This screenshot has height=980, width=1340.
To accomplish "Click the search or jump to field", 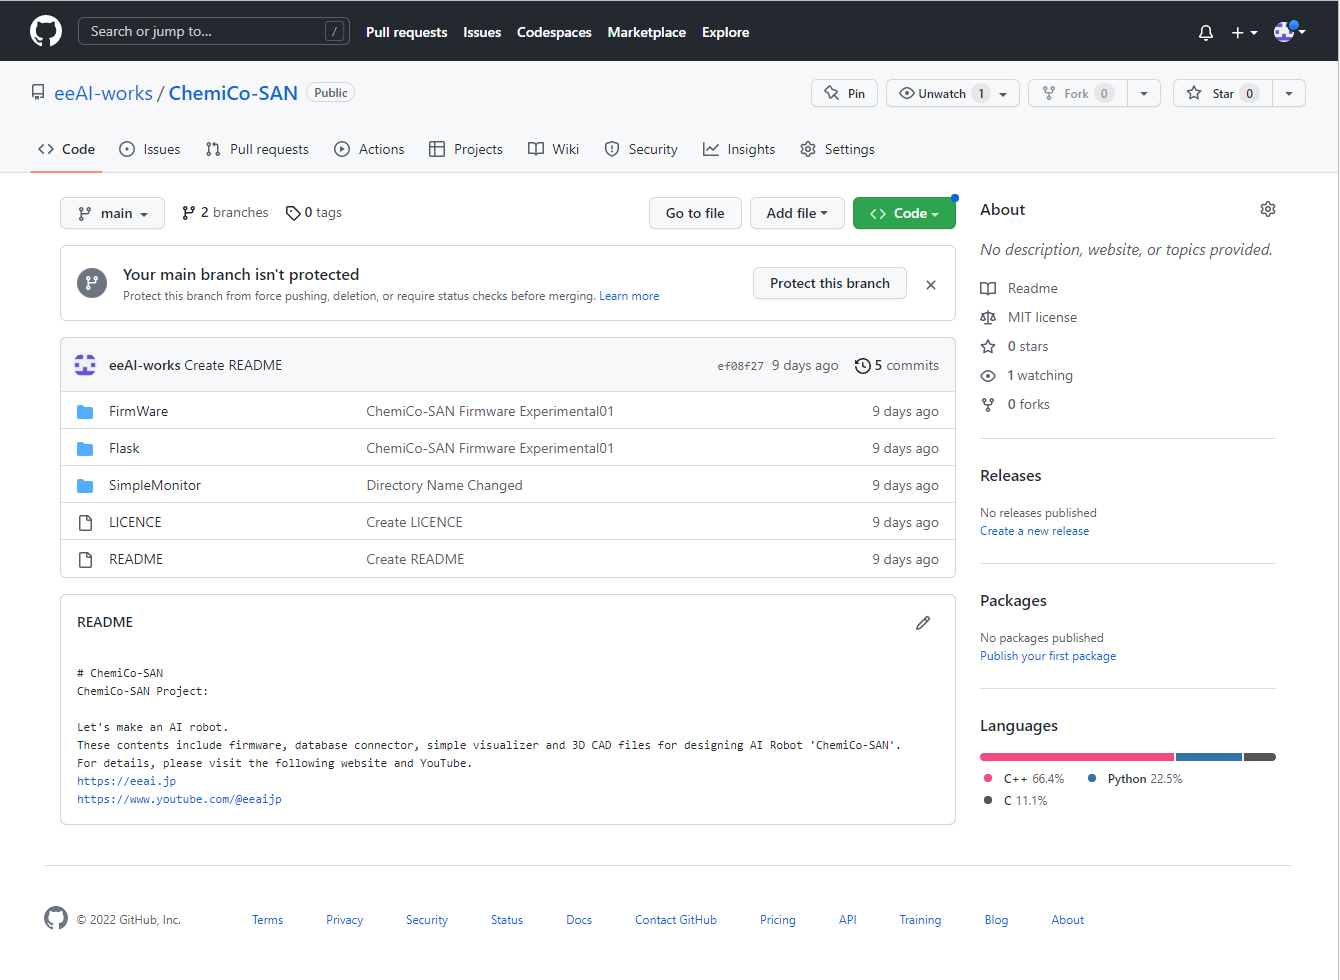I will click(214, 31).
